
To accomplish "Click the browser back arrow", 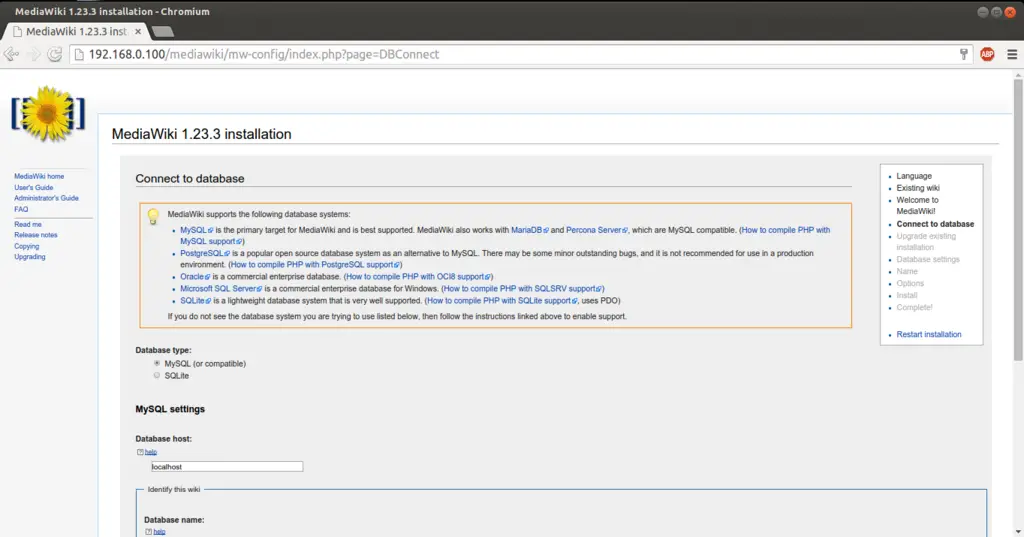I will coord(11,54).
